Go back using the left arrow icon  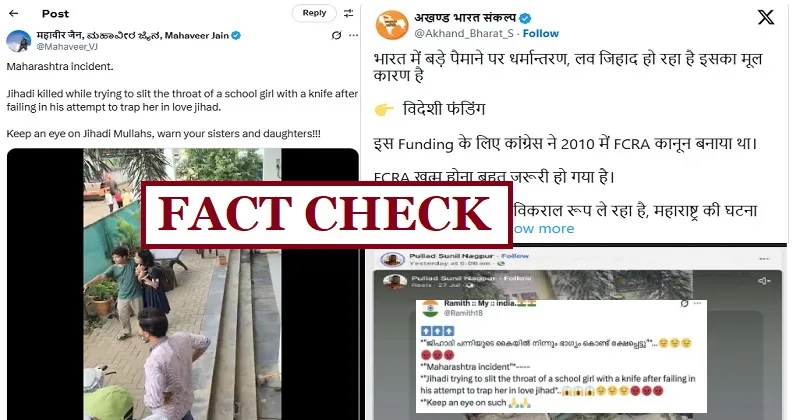pos(14,13)
